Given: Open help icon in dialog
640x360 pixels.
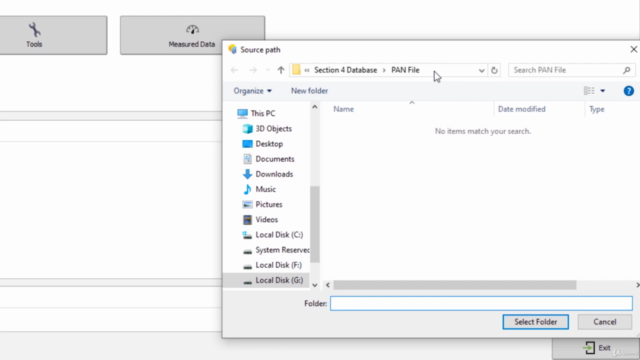Looking at the screenshot, I should [629, 91].
